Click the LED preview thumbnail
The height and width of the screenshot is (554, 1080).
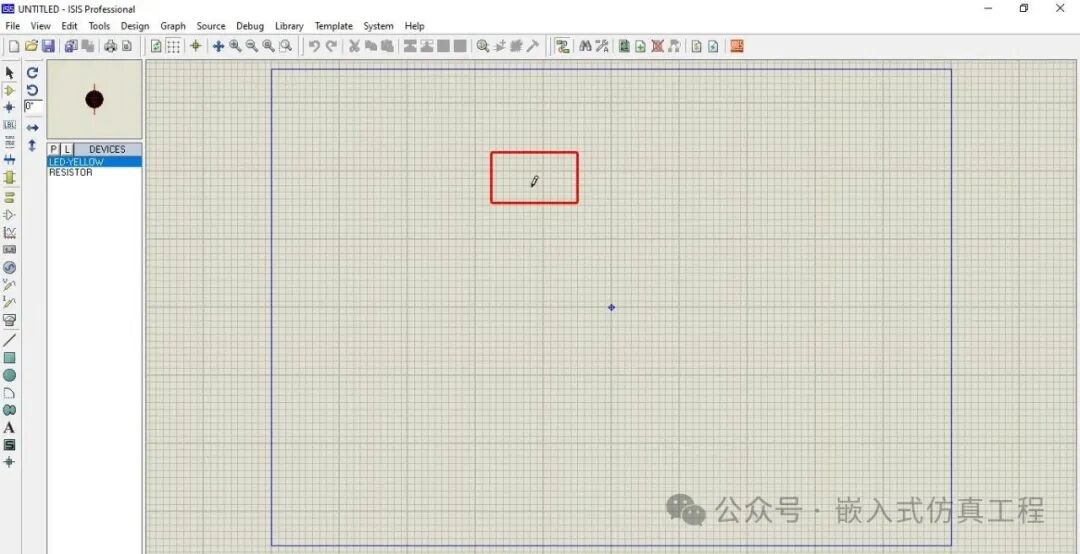[94, 99]
